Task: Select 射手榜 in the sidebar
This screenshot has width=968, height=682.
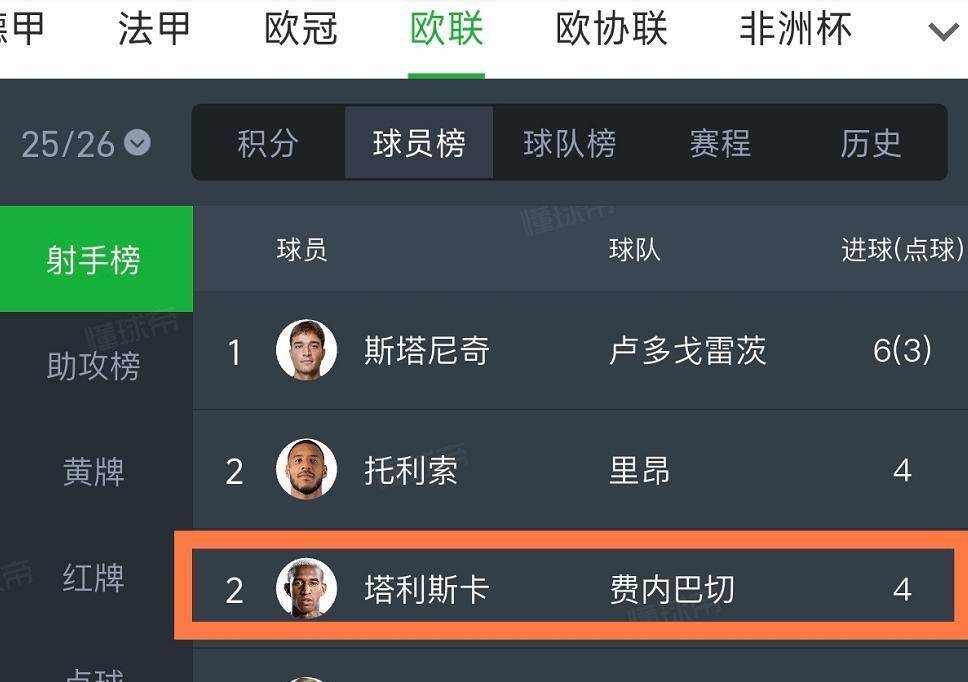Action: [94, 260]
